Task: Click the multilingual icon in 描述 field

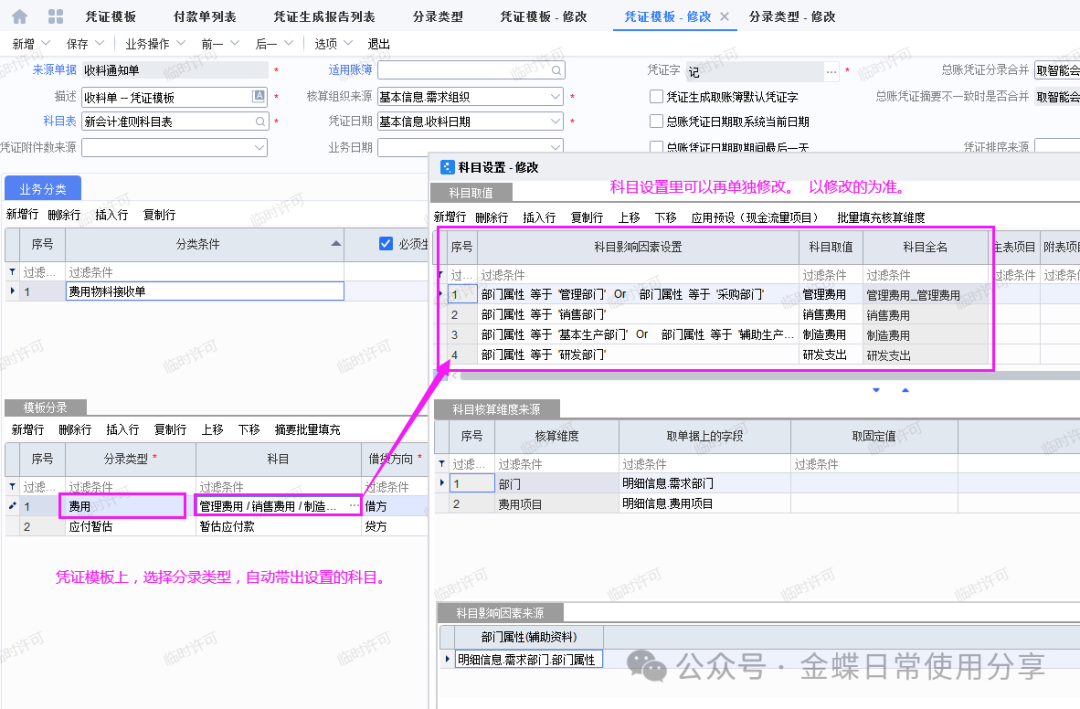Action: pyautogui.click(x=259, y=96)
